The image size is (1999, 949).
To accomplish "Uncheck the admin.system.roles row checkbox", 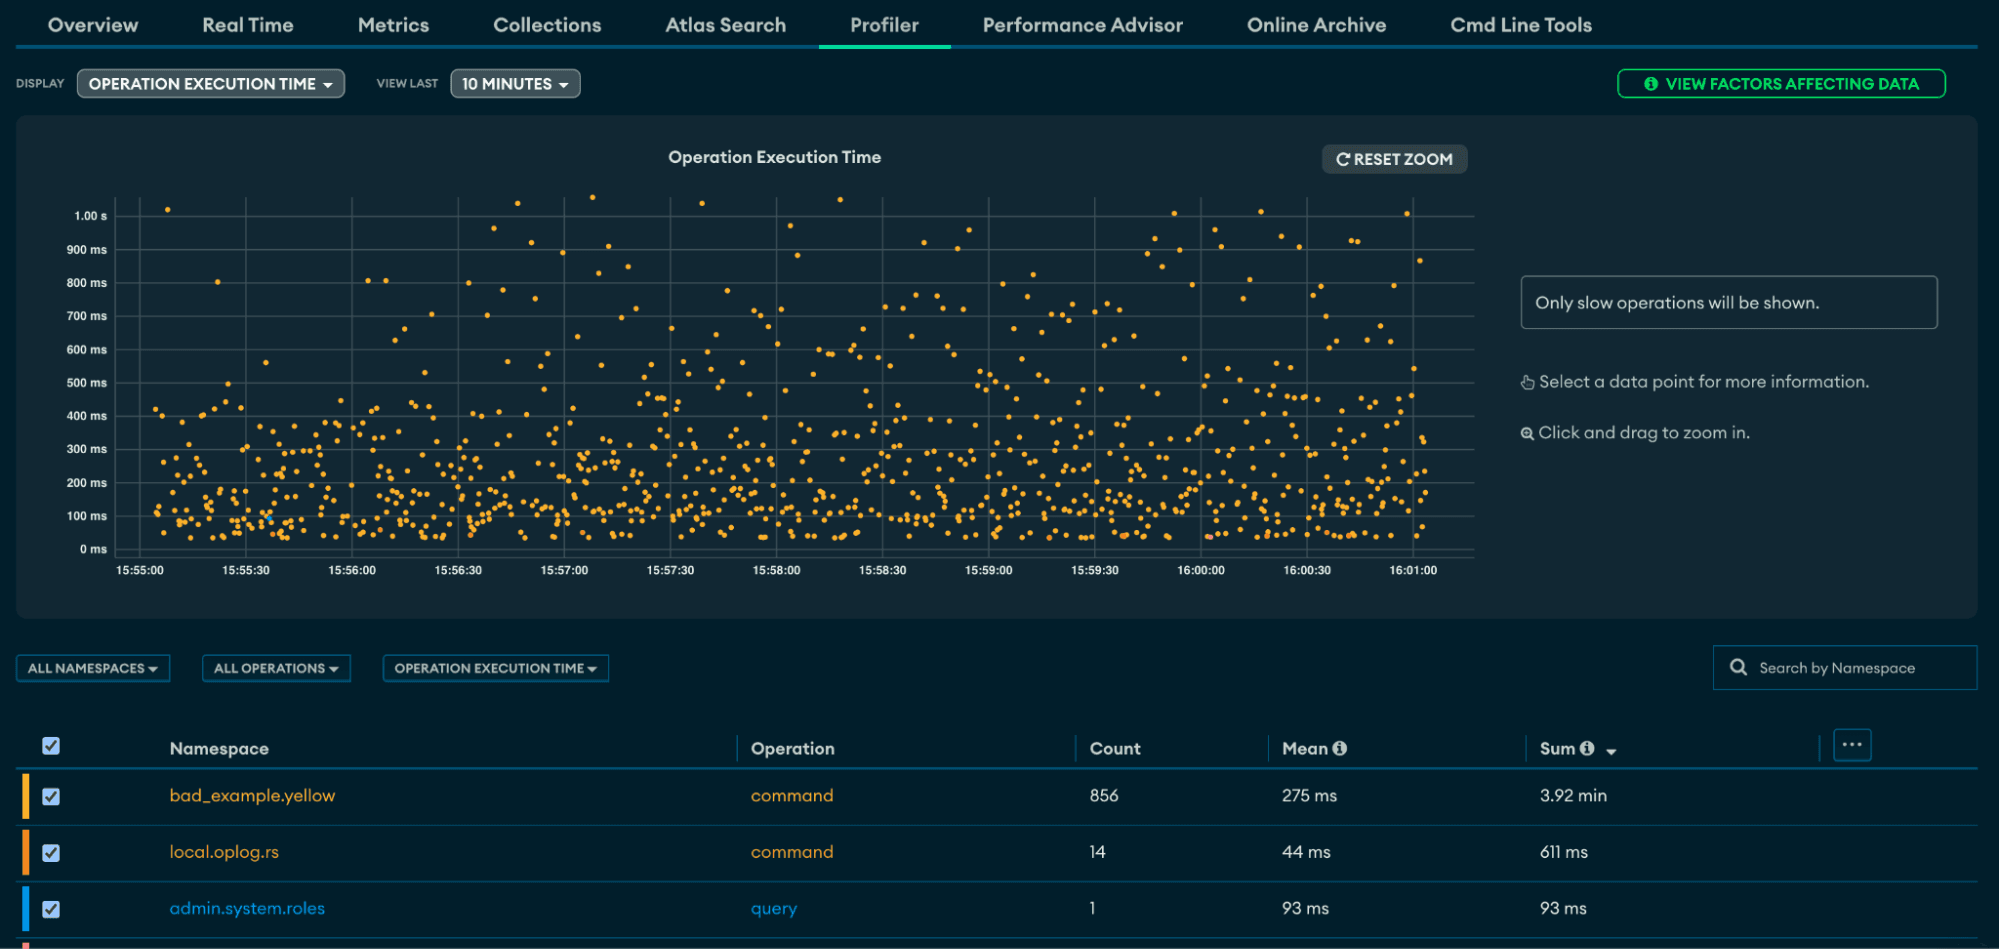I will (51, 910).
